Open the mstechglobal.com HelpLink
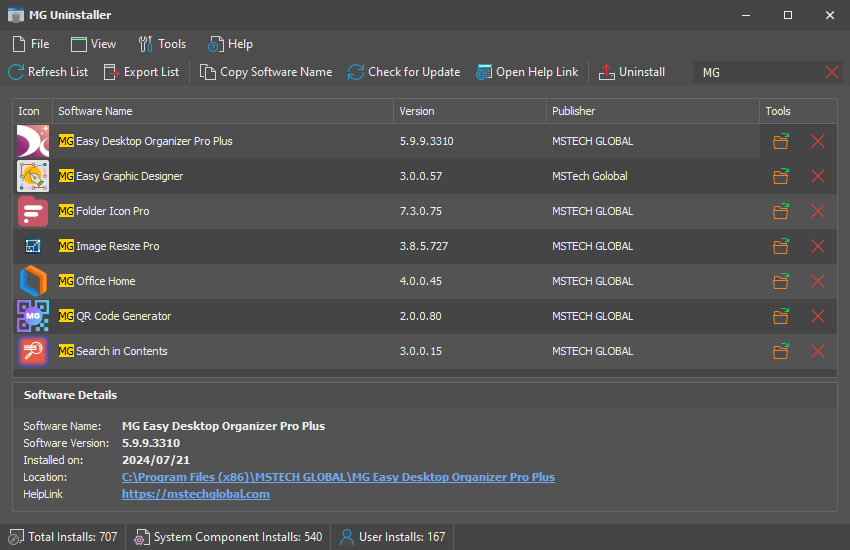 tap(196, 494)
